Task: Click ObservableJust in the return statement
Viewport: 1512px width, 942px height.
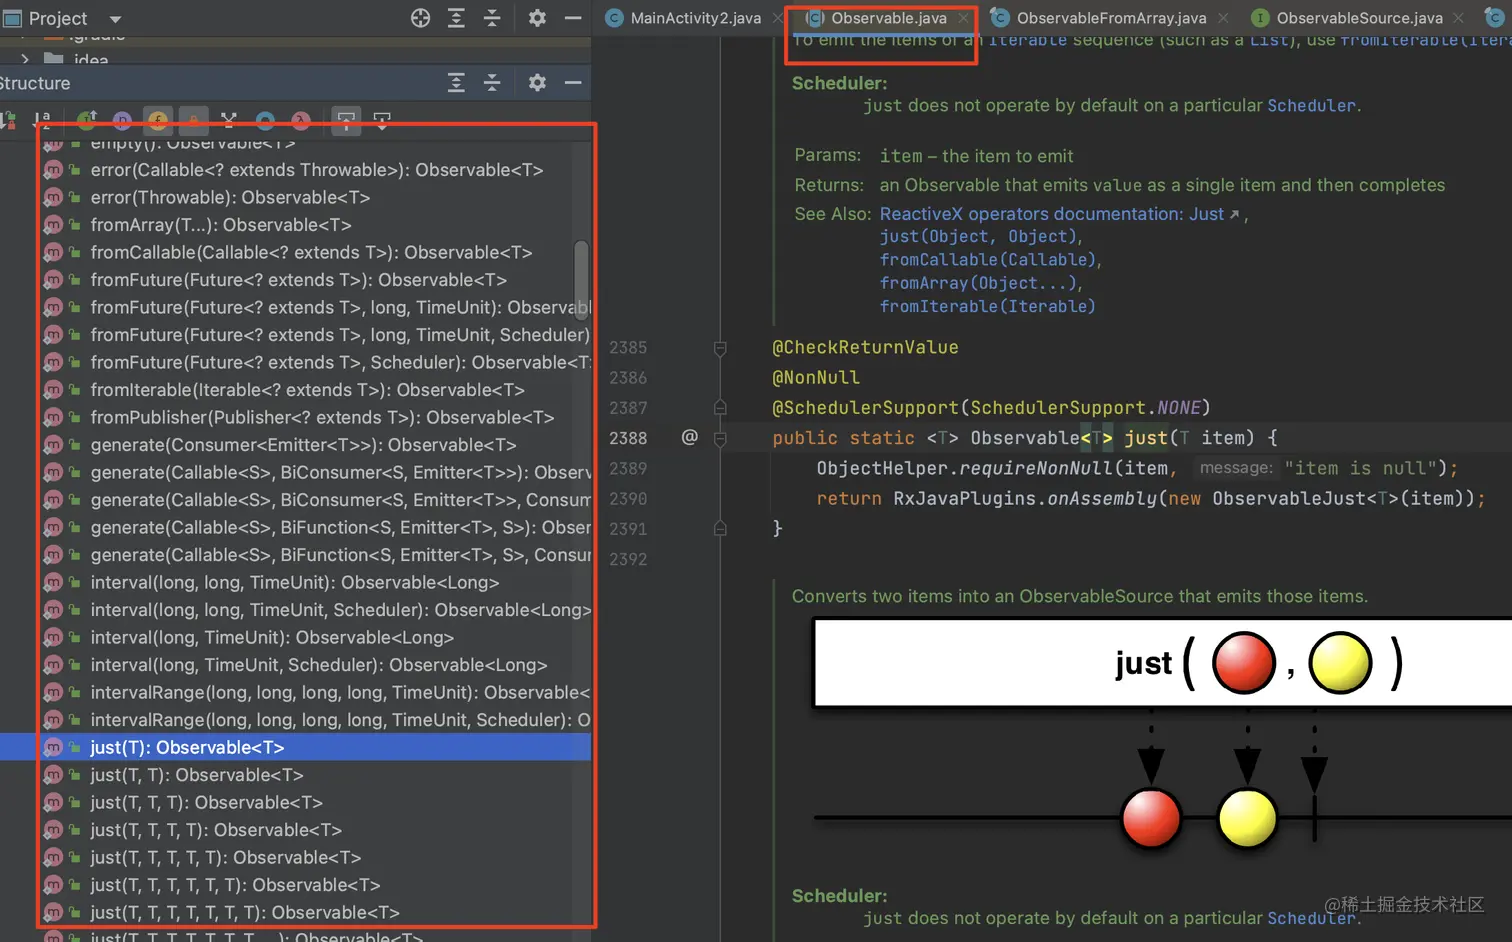Action: (x=1288, y=498)
